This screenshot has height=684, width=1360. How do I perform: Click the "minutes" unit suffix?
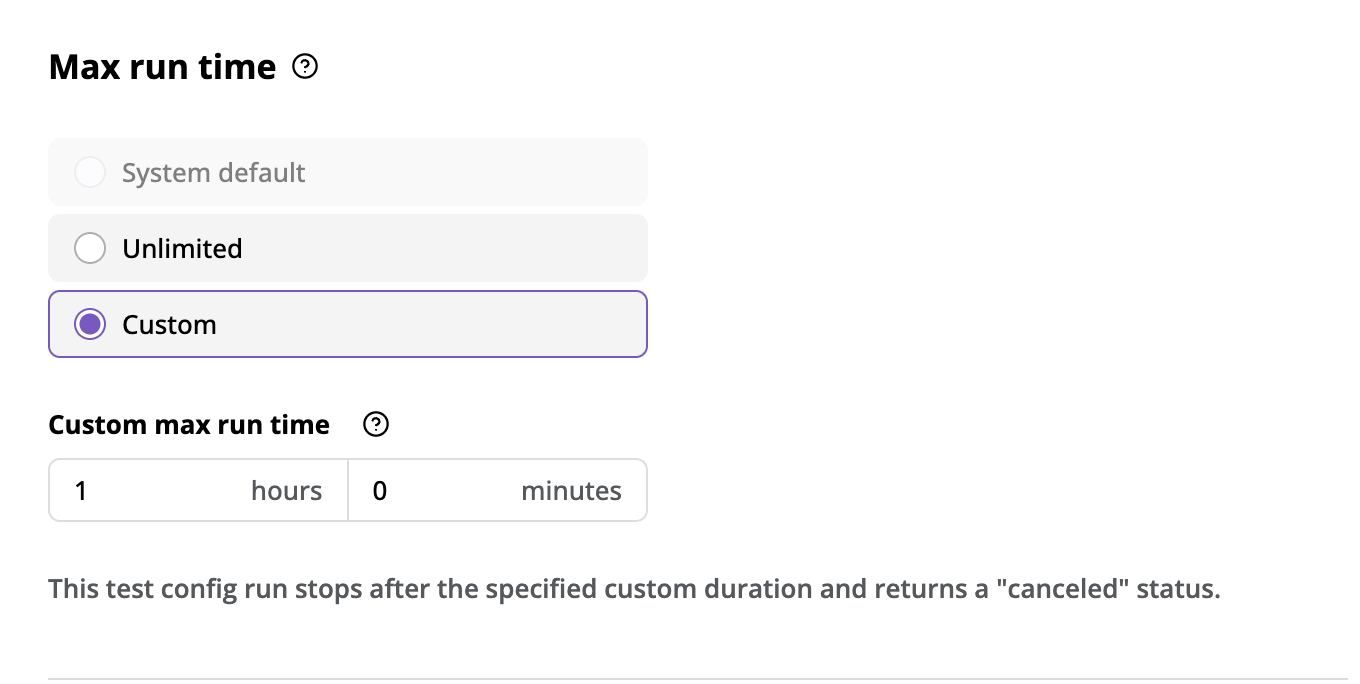point(571,491)
